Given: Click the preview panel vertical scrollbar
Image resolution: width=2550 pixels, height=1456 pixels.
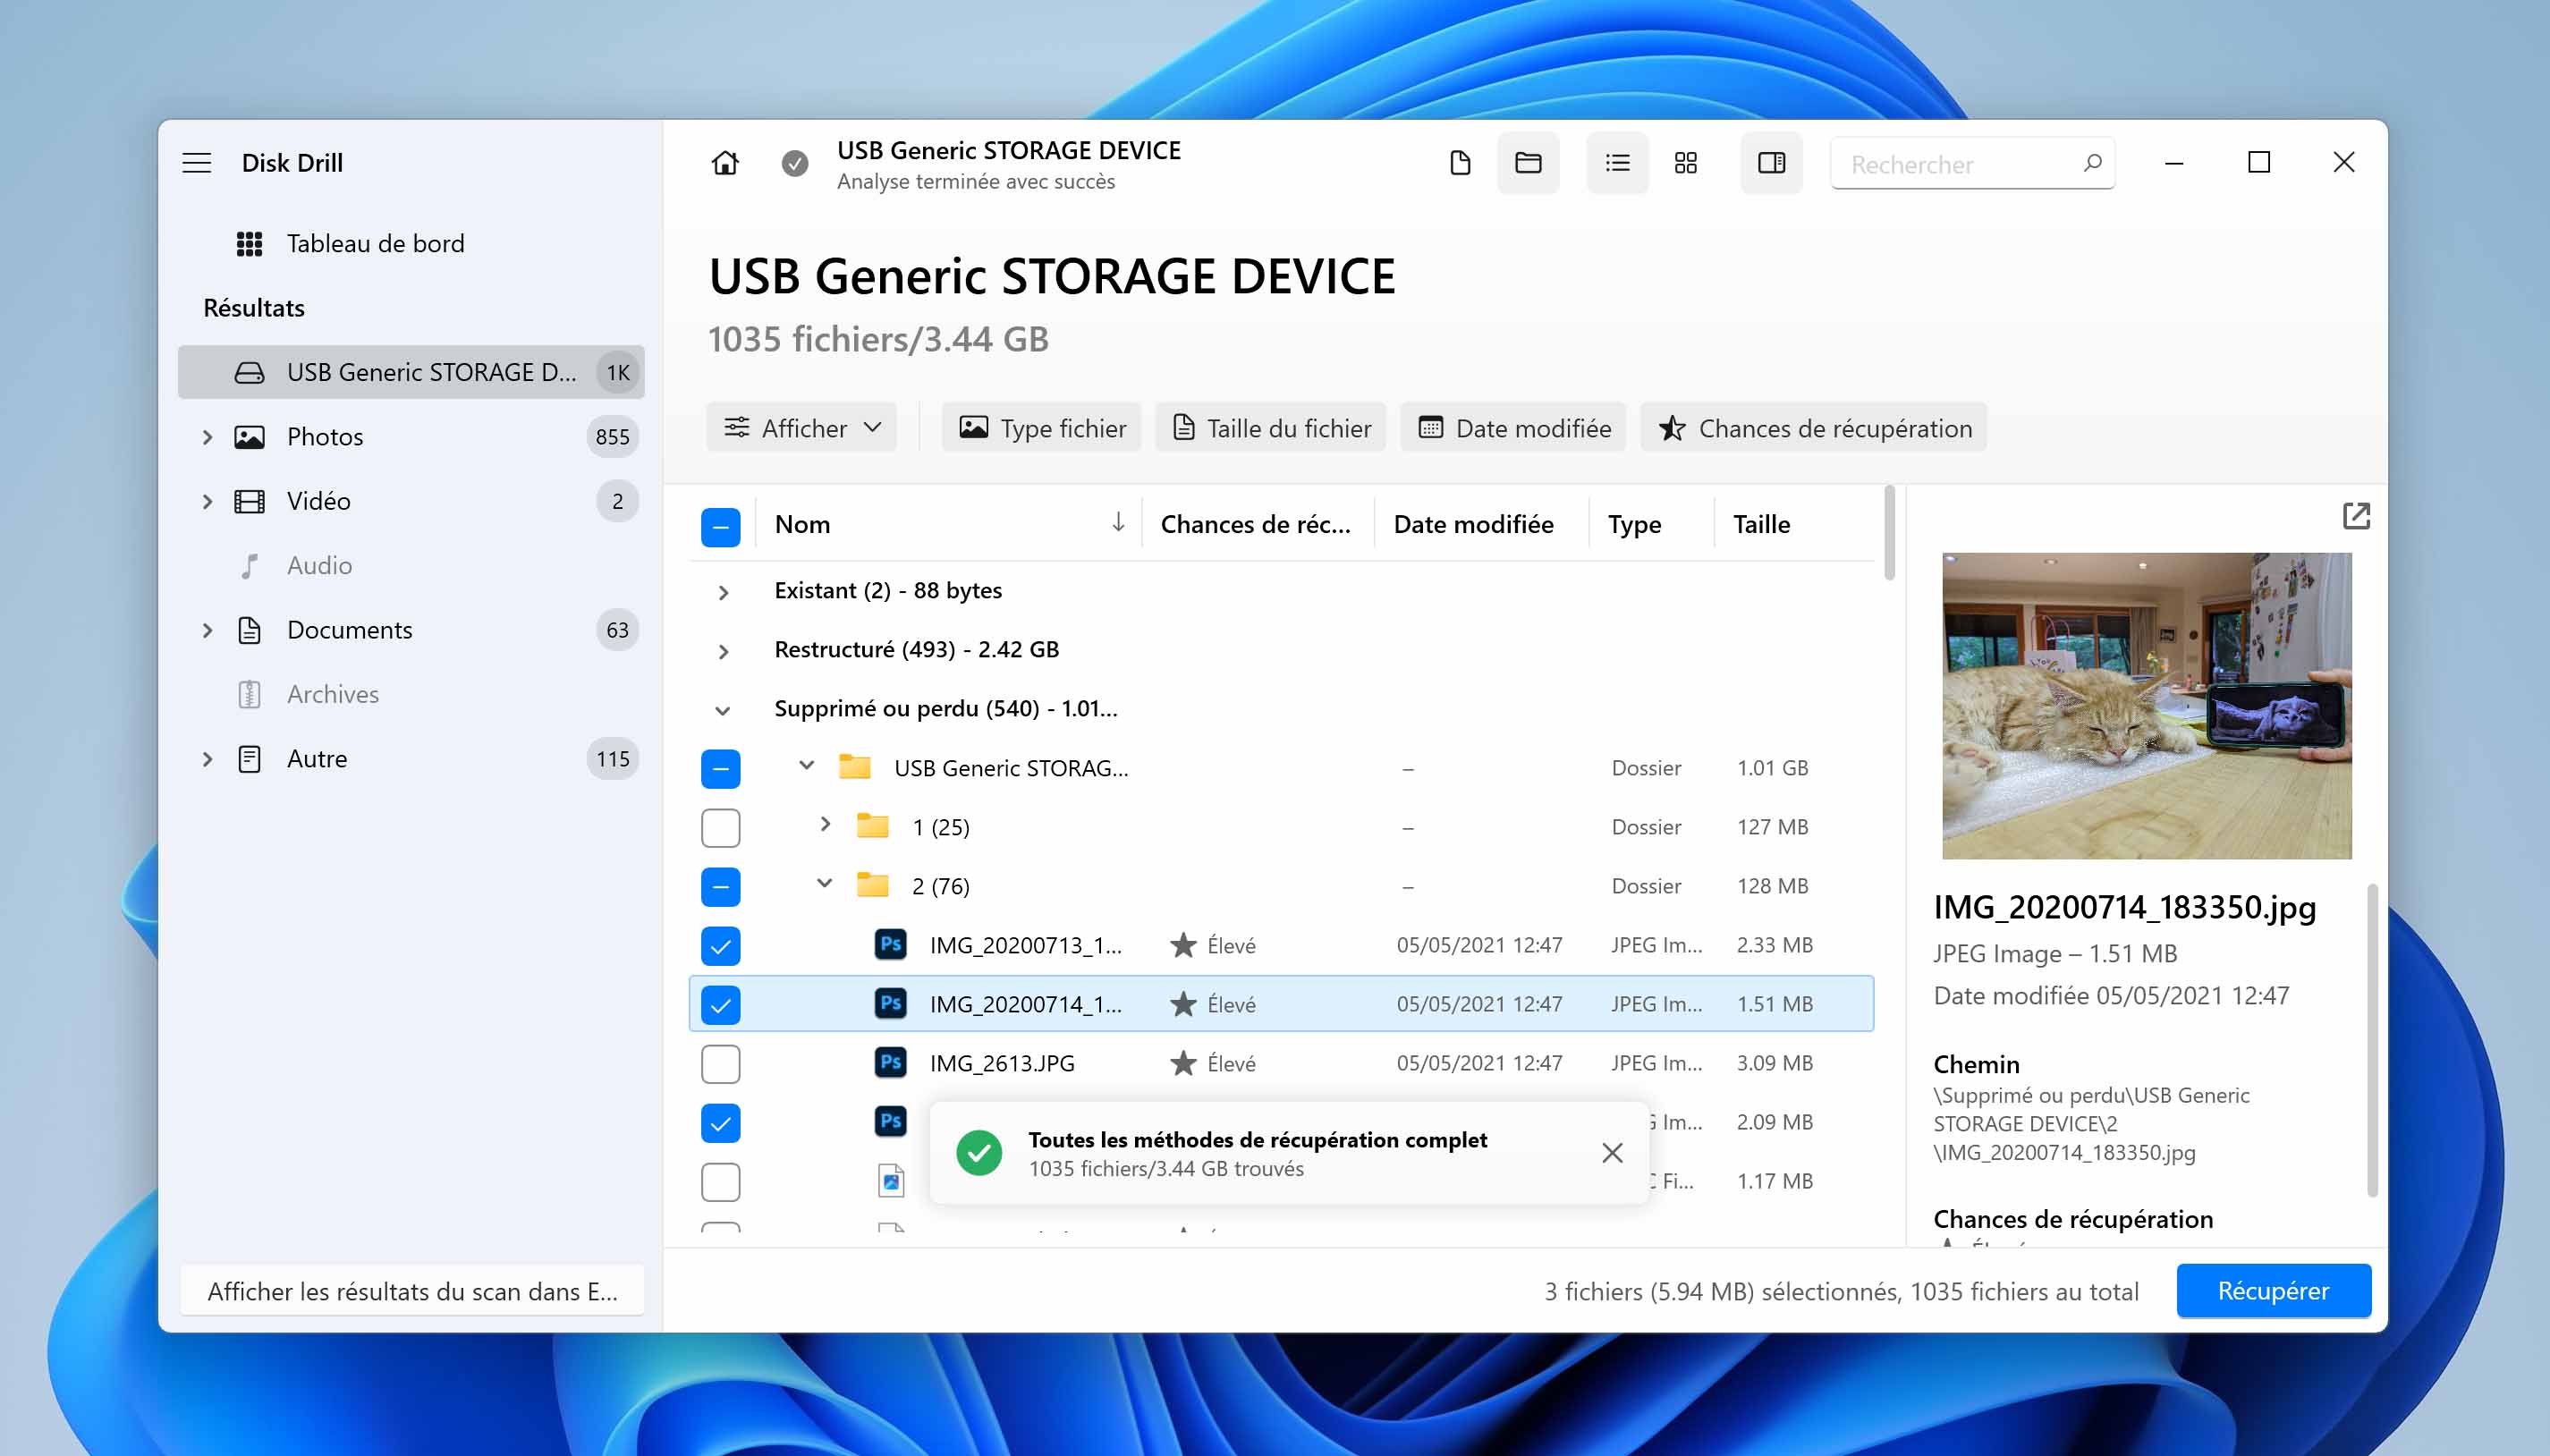Looking at the screenshot, I should [2372, 1040].
